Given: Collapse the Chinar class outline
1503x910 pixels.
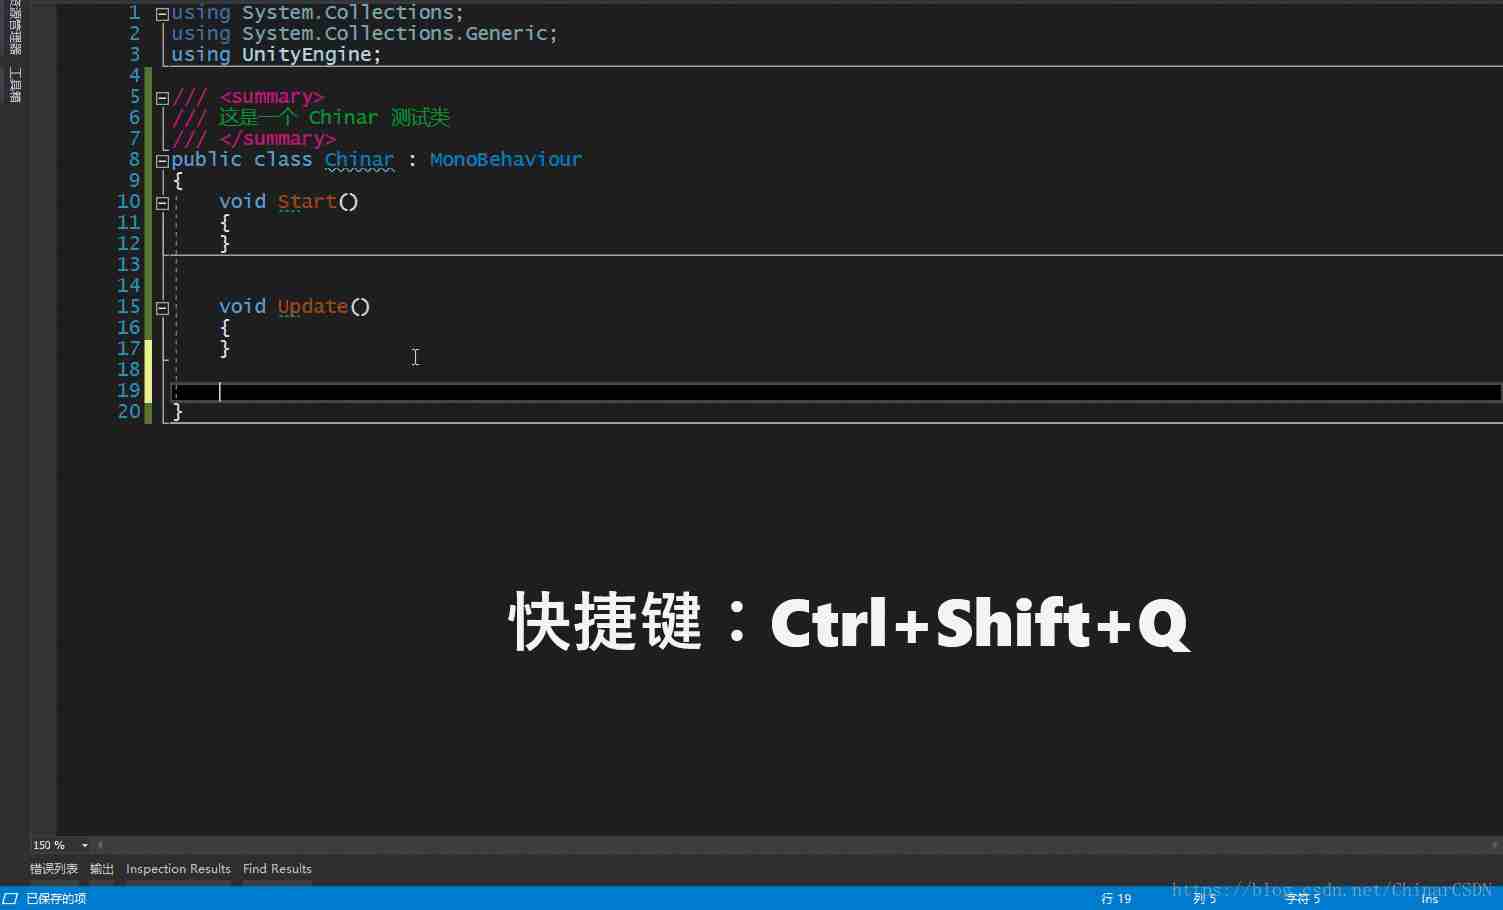Looking at the screenshot, I should (x=162, y=161).
